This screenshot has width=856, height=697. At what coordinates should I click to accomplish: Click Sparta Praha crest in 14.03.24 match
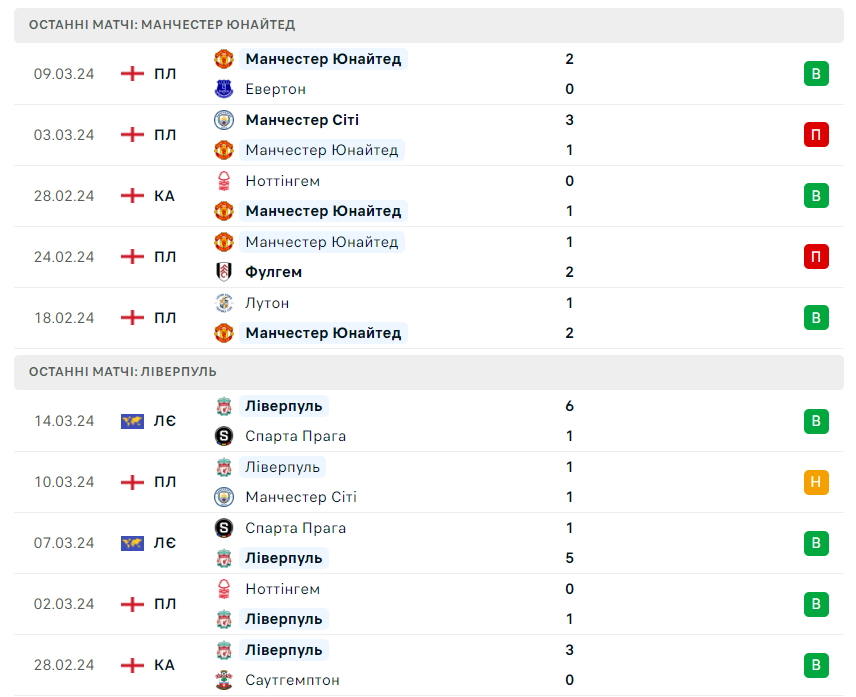click(x=224, y=436)
